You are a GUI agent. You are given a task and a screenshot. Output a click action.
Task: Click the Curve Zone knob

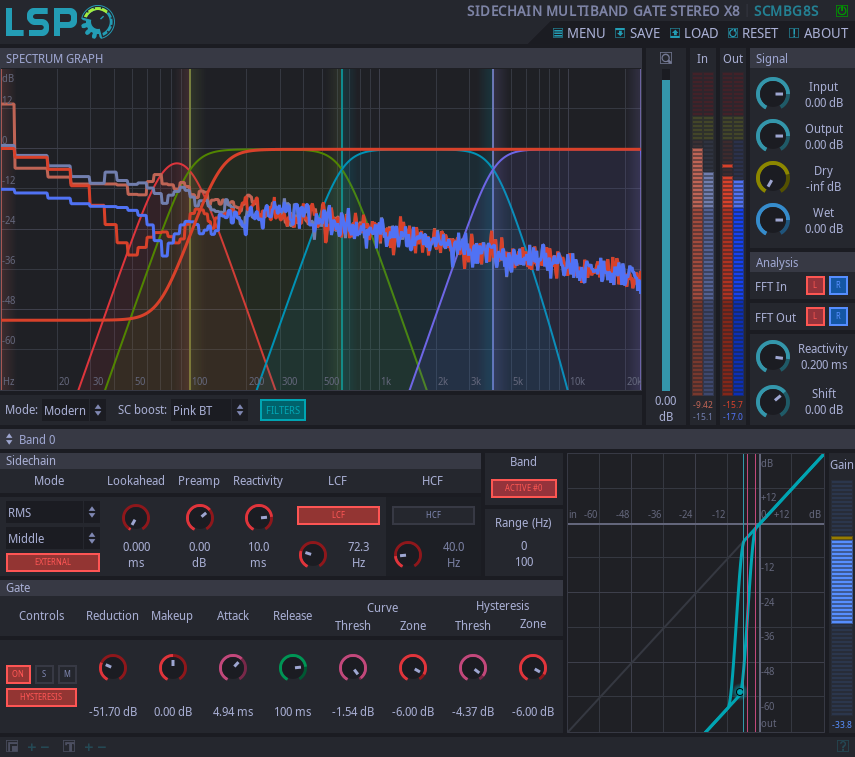(413, 668)
